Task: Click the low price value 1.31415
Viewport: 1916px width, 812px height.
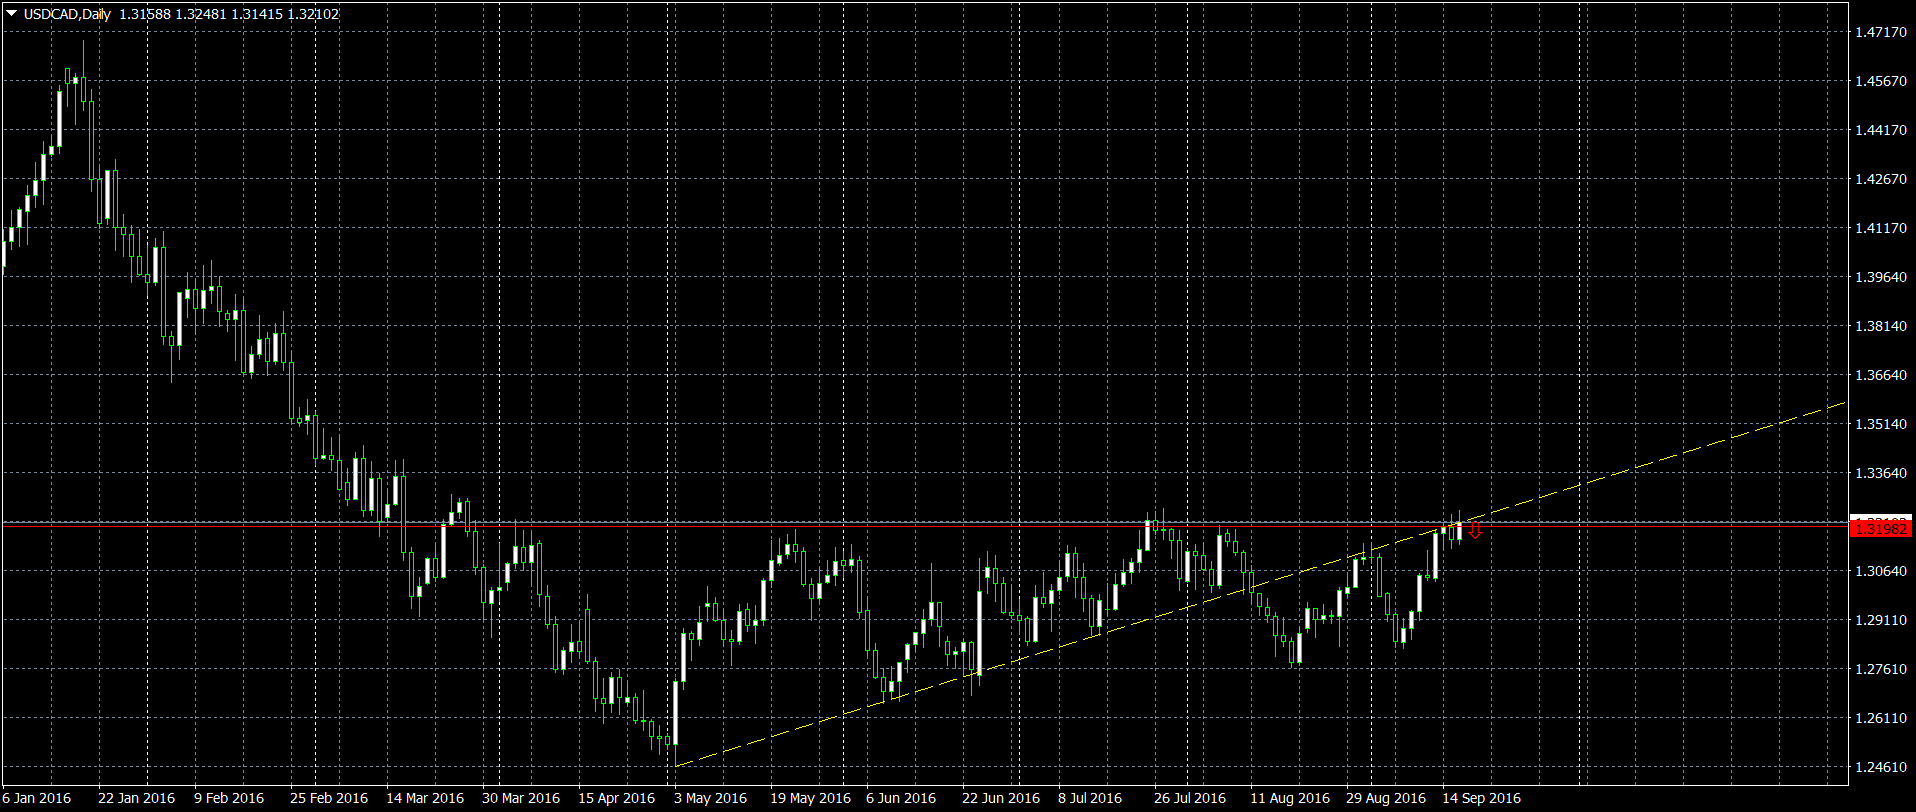Action: click(257, 14)
